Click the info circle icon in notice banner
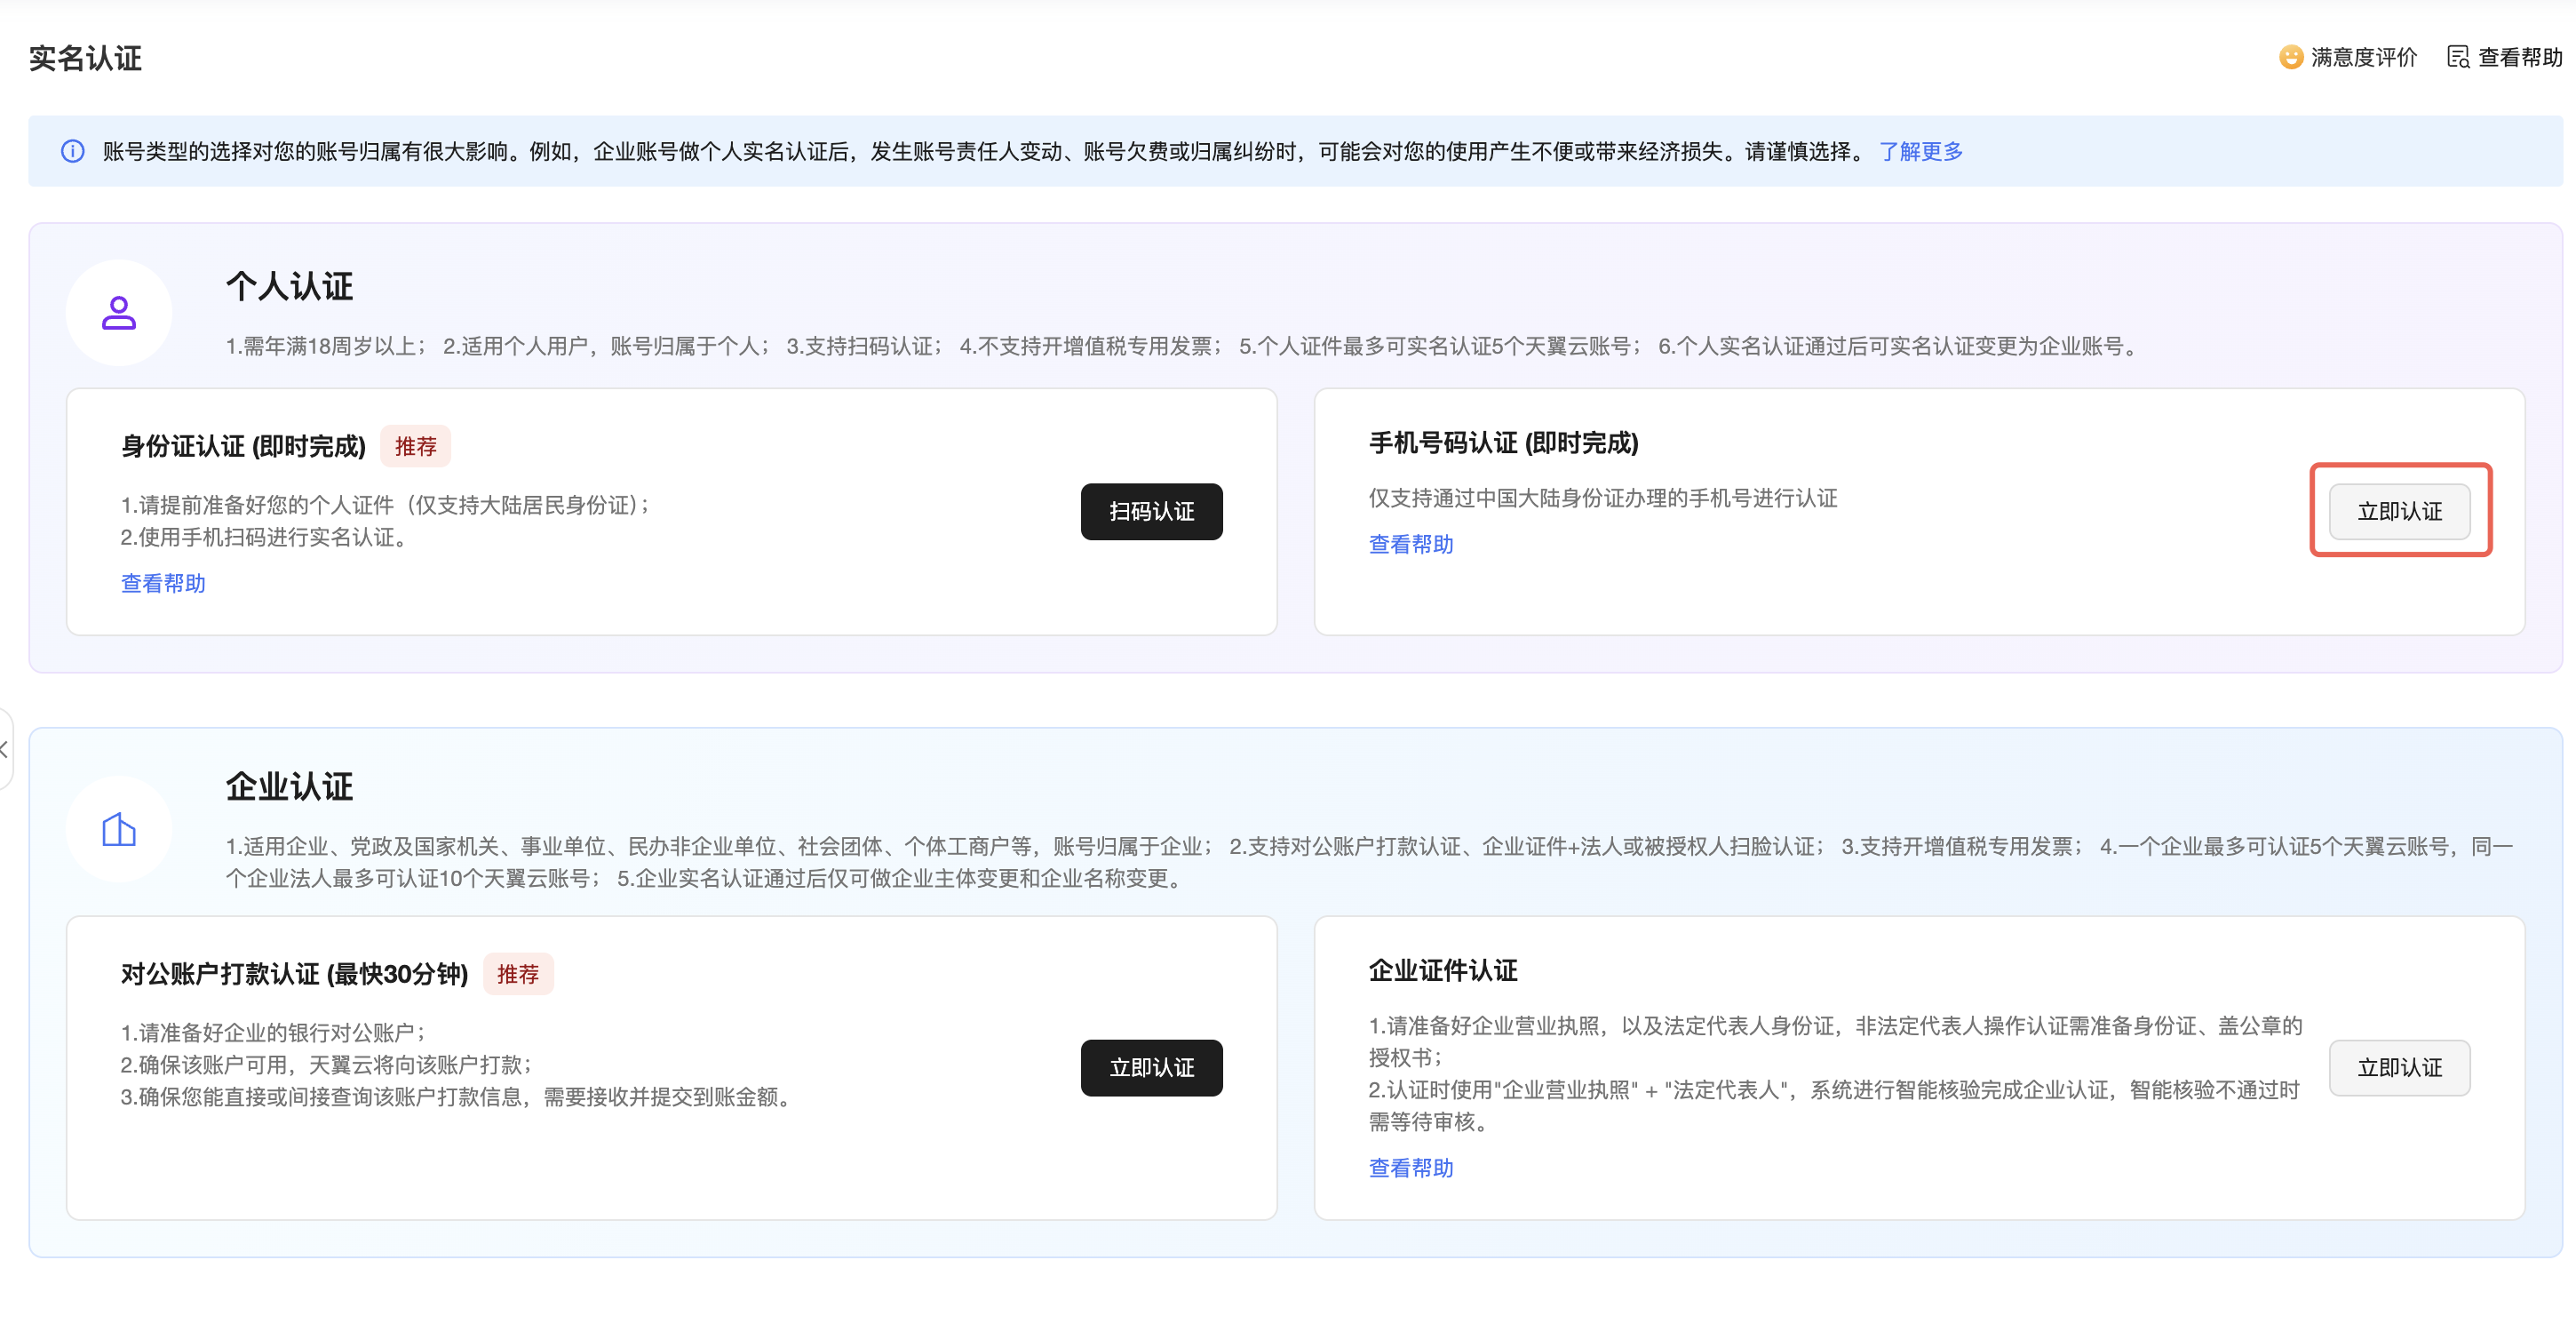Image resolution: width=2576 pixels, height=1324 pixels. point(73,151)
